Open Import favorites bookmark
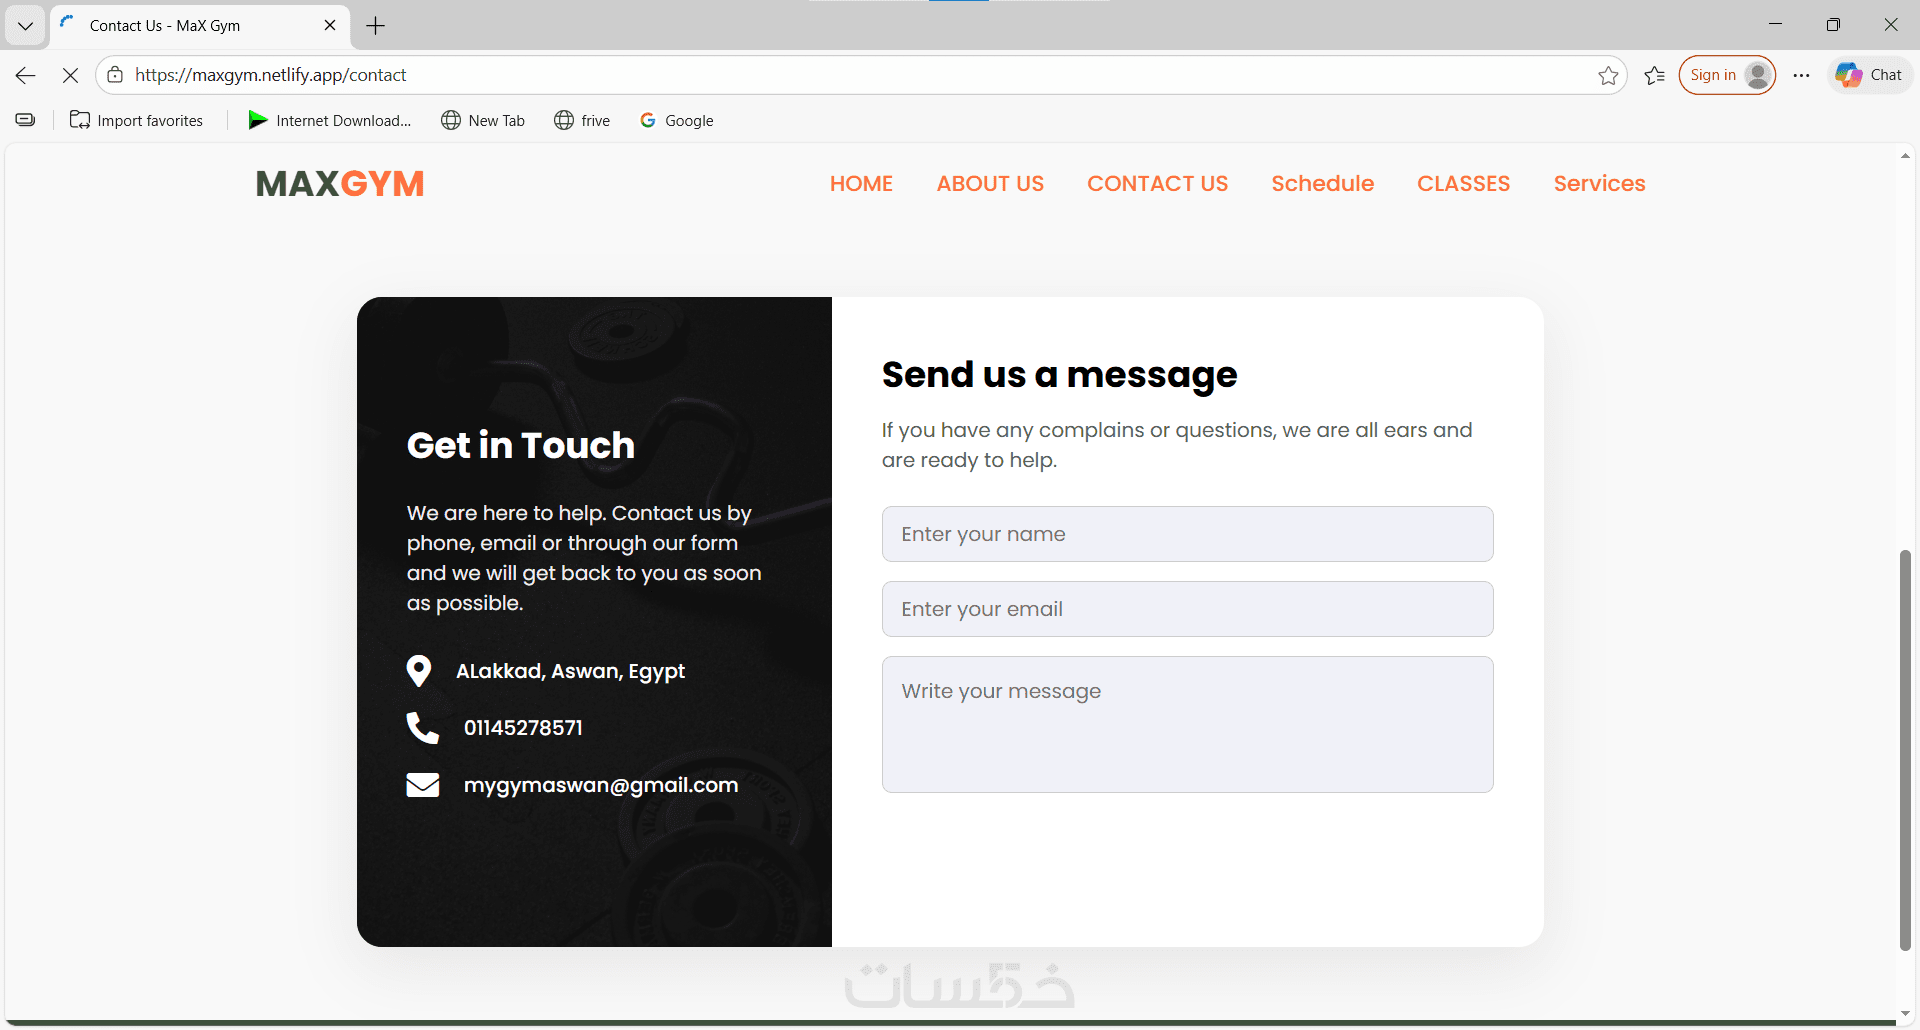 coord(136,120)
